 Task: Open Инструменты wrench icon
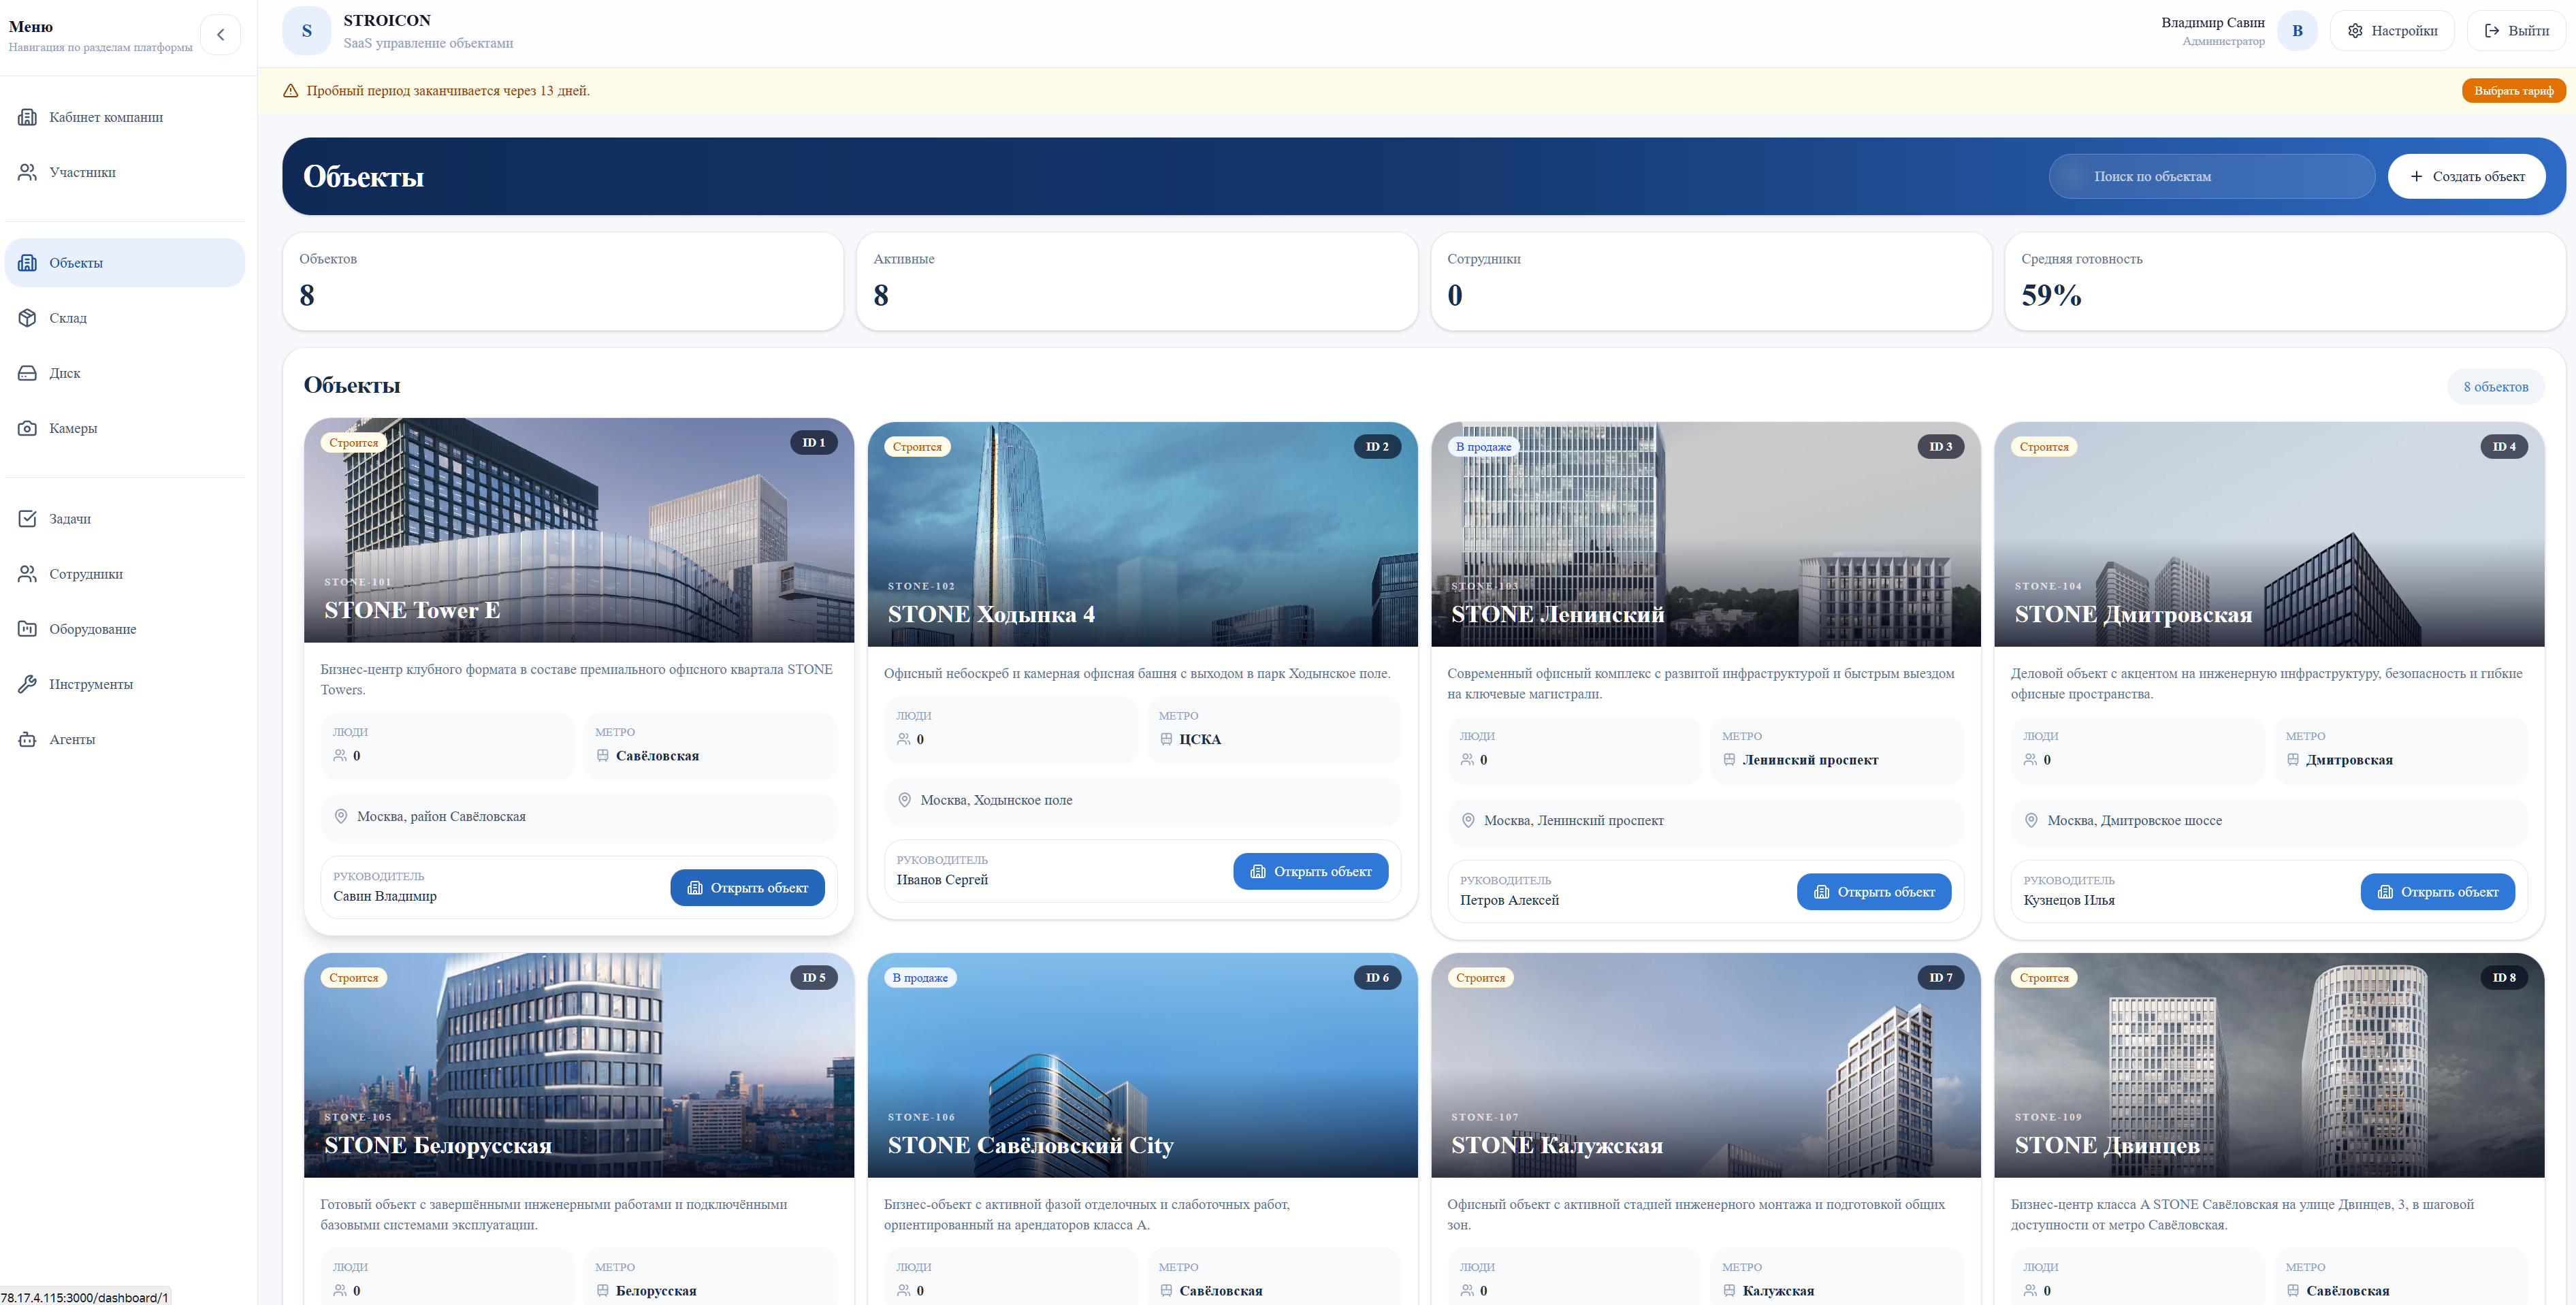28,684
